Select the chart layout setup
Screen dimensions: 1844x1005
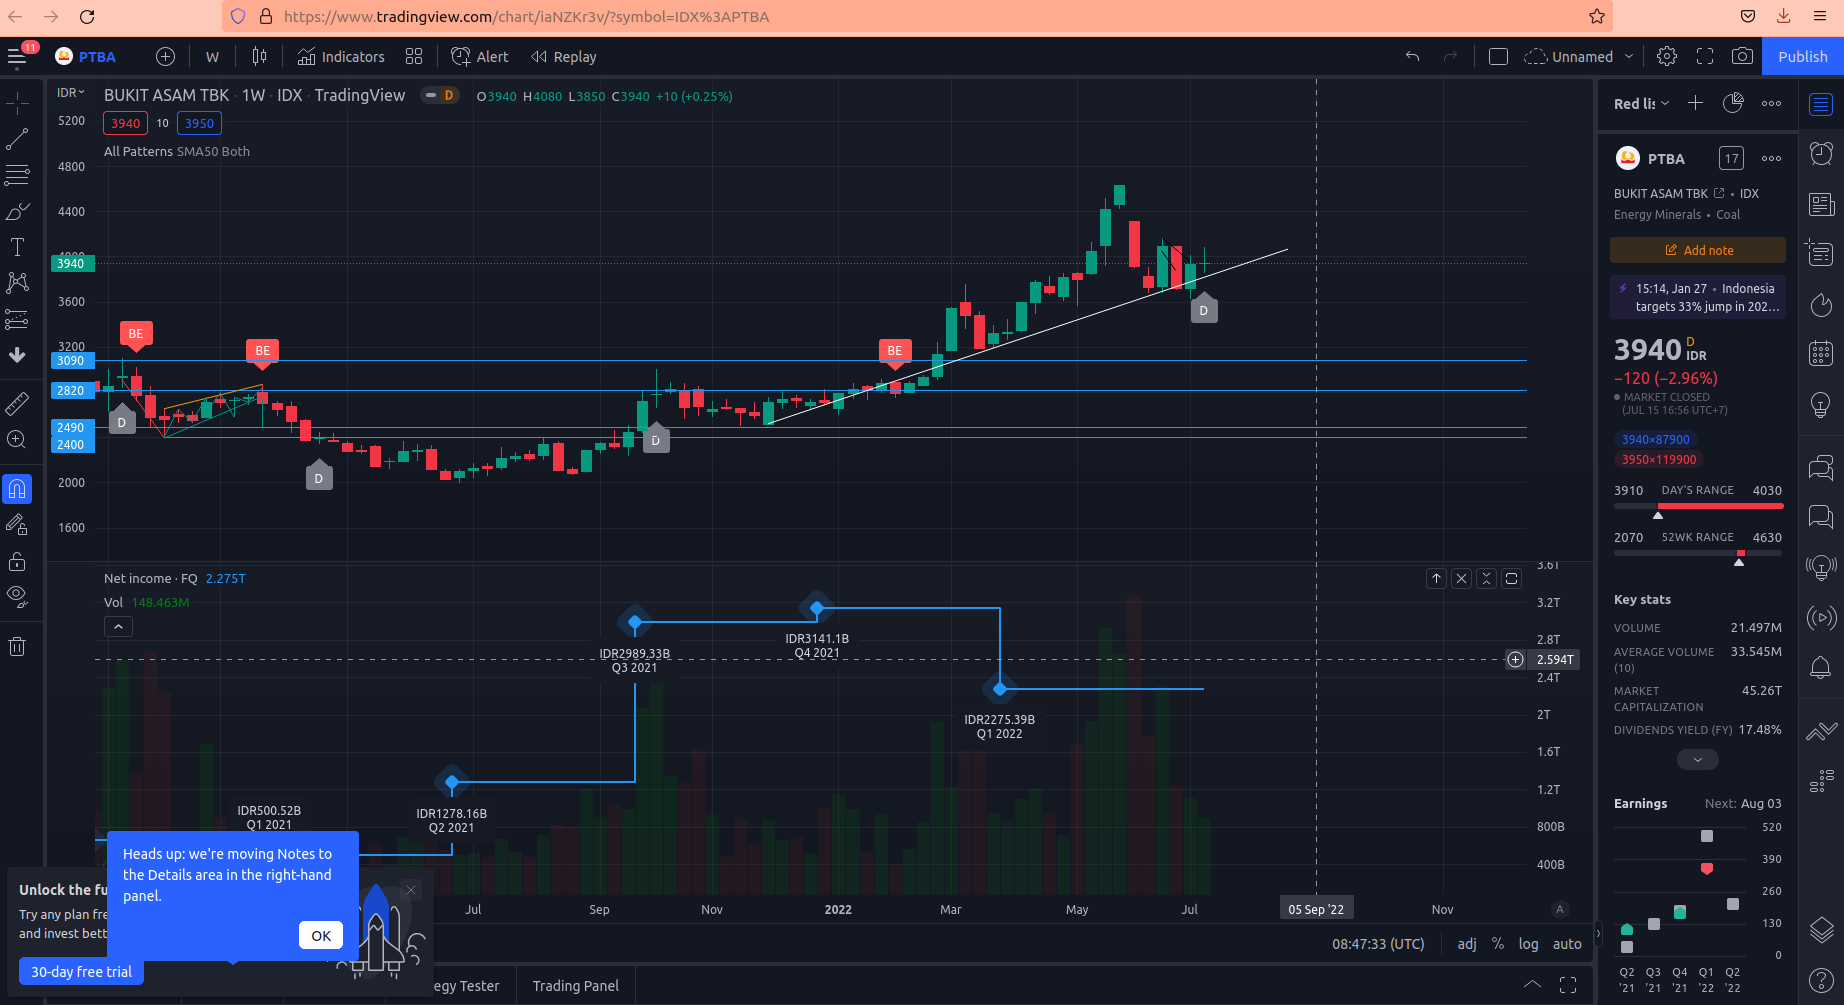click(x=1498, y=57)
